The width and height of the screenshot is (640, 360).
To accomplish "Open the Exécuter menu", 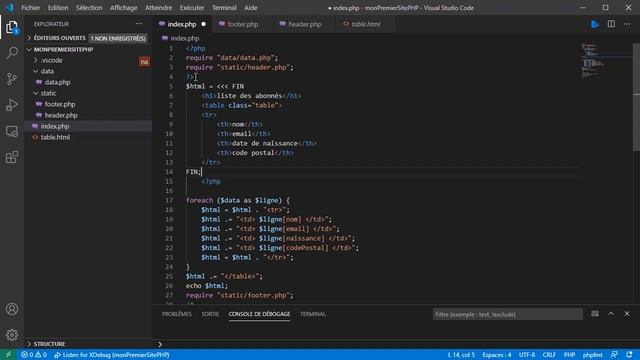I will (192, 7).
